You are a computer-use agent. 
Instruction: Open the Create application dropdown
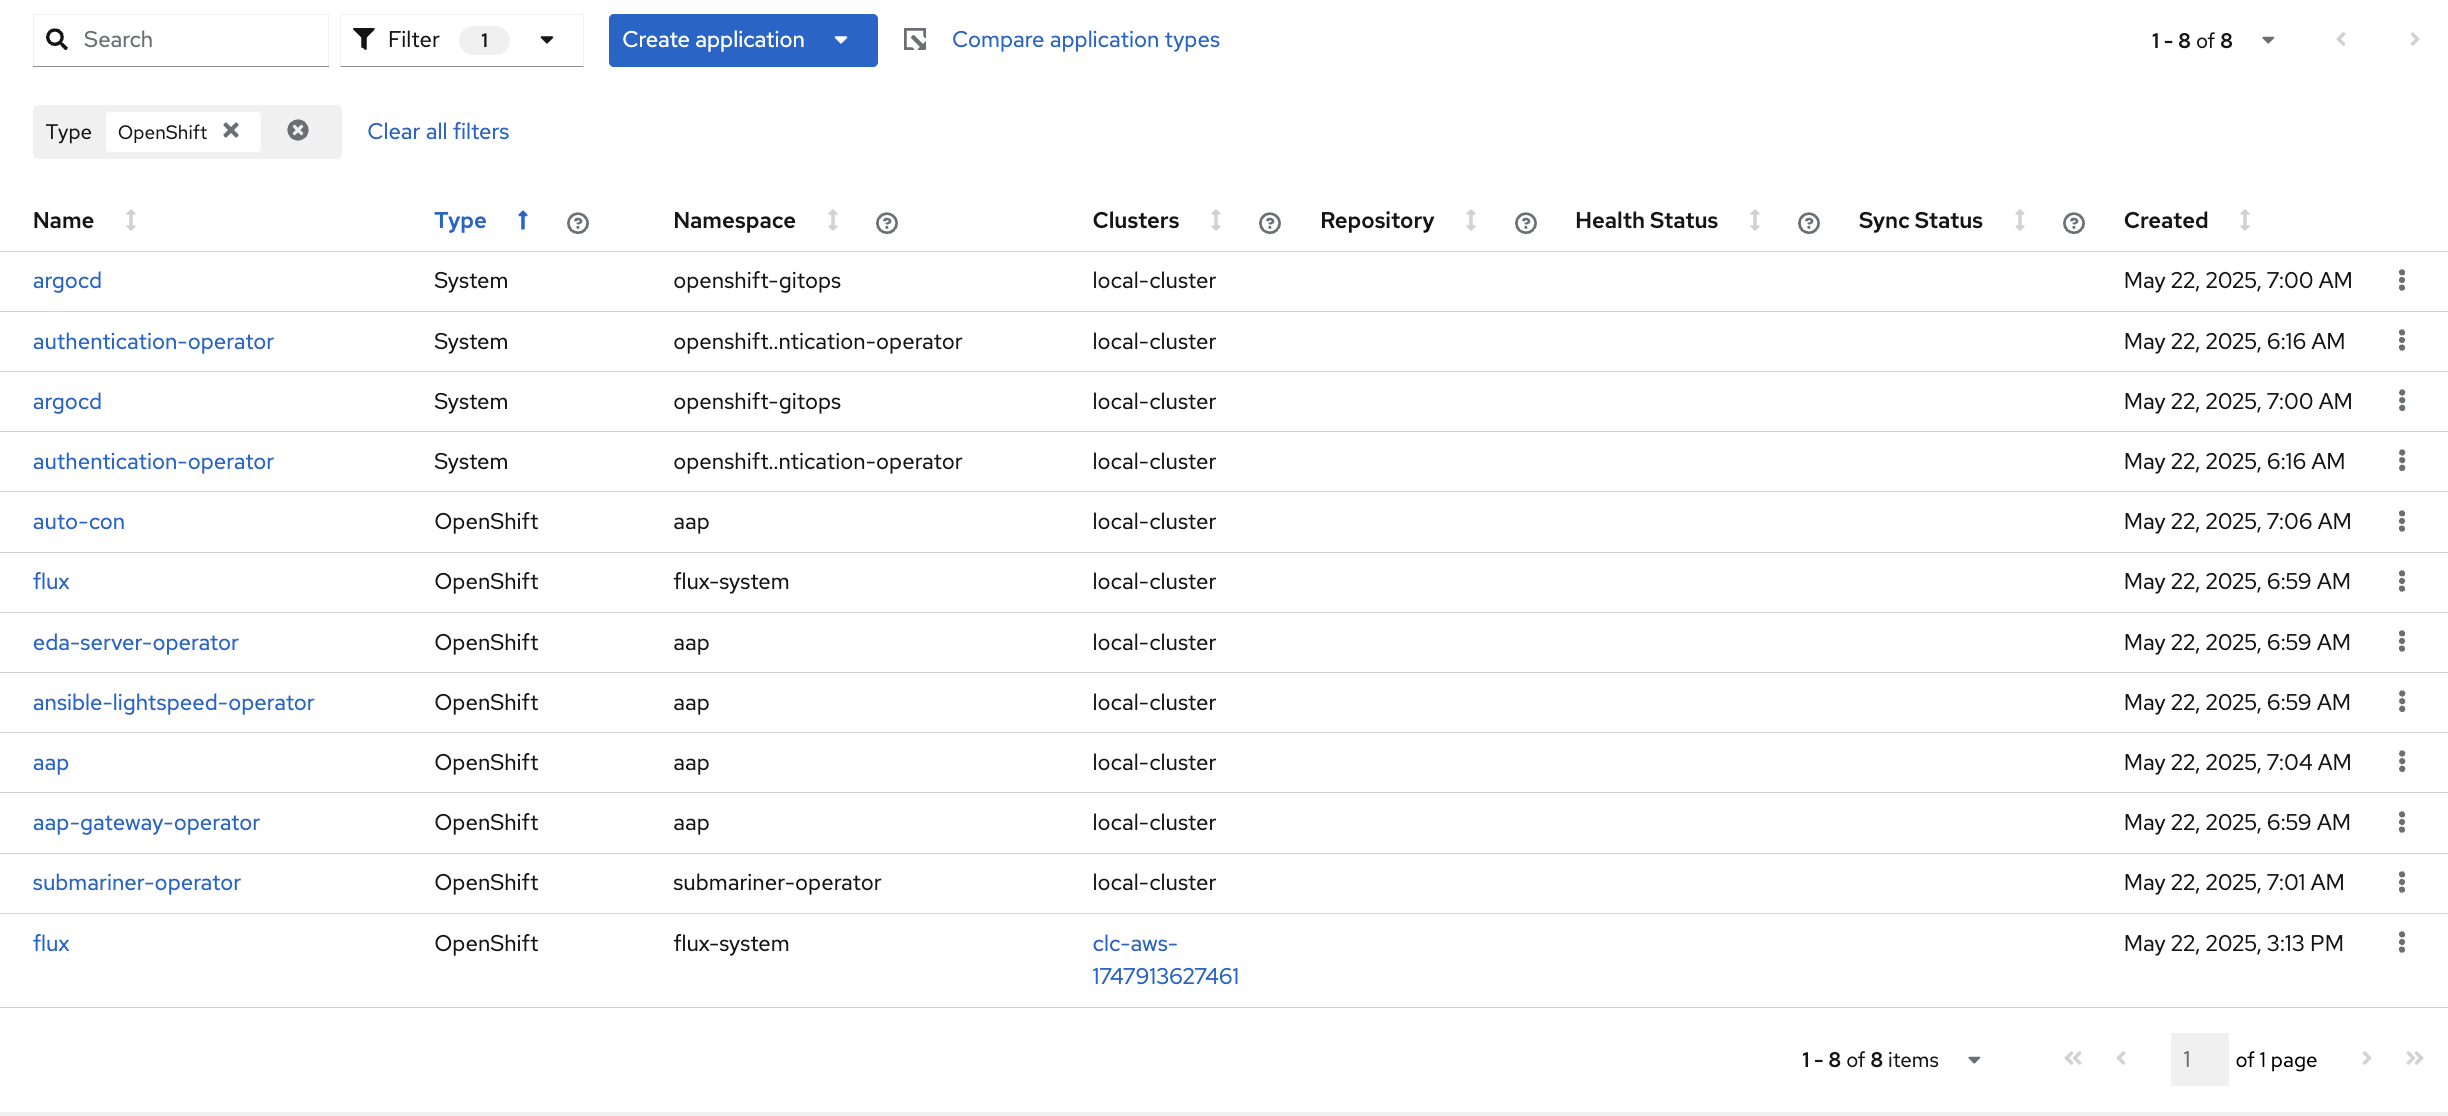click(841, 40)
